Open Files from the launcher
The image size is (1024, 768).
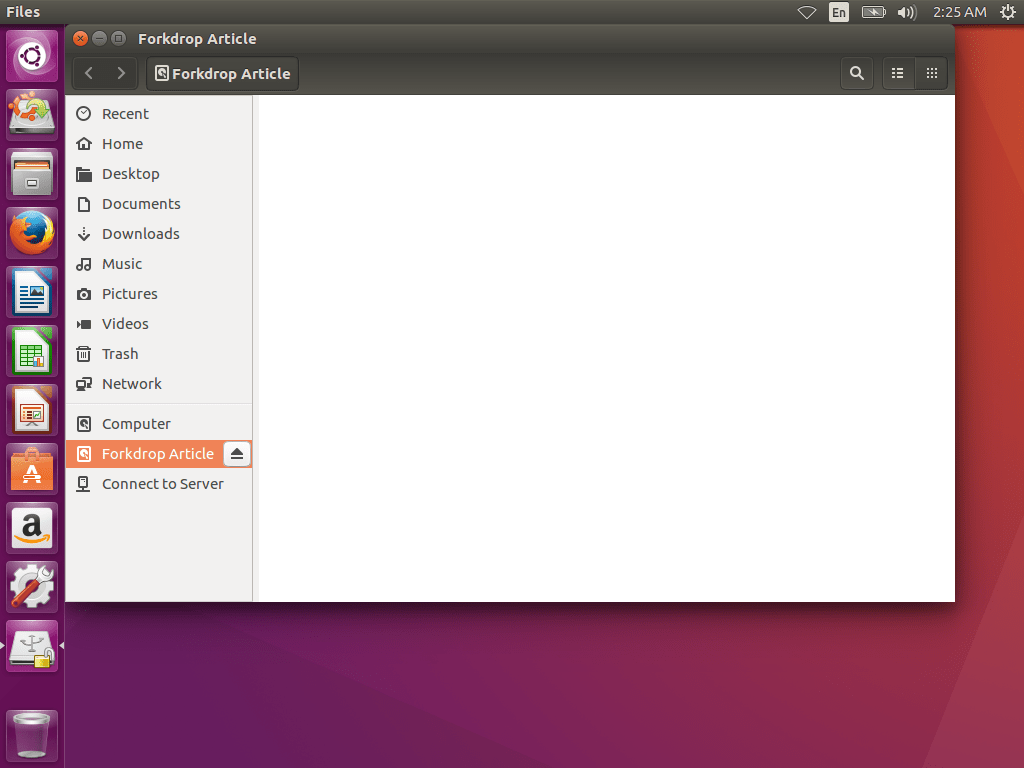(x=32, y=174)
